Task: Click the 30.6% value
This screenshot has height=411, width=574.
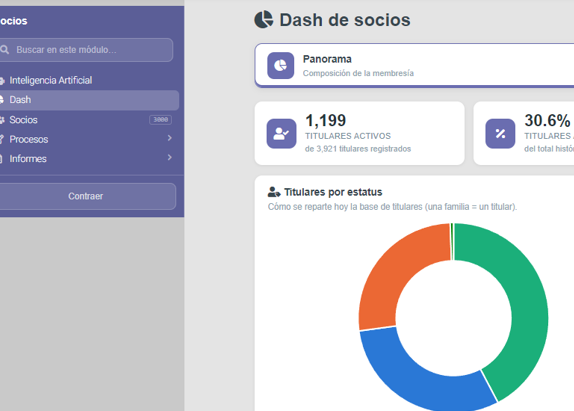Action: (547, 120)
